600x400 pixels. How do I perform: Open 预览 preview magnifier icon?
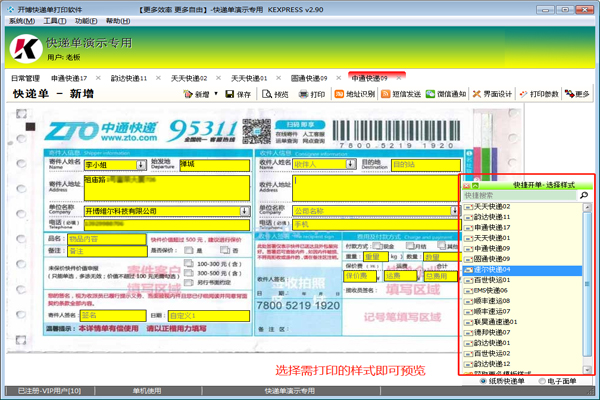click(267, 94)
